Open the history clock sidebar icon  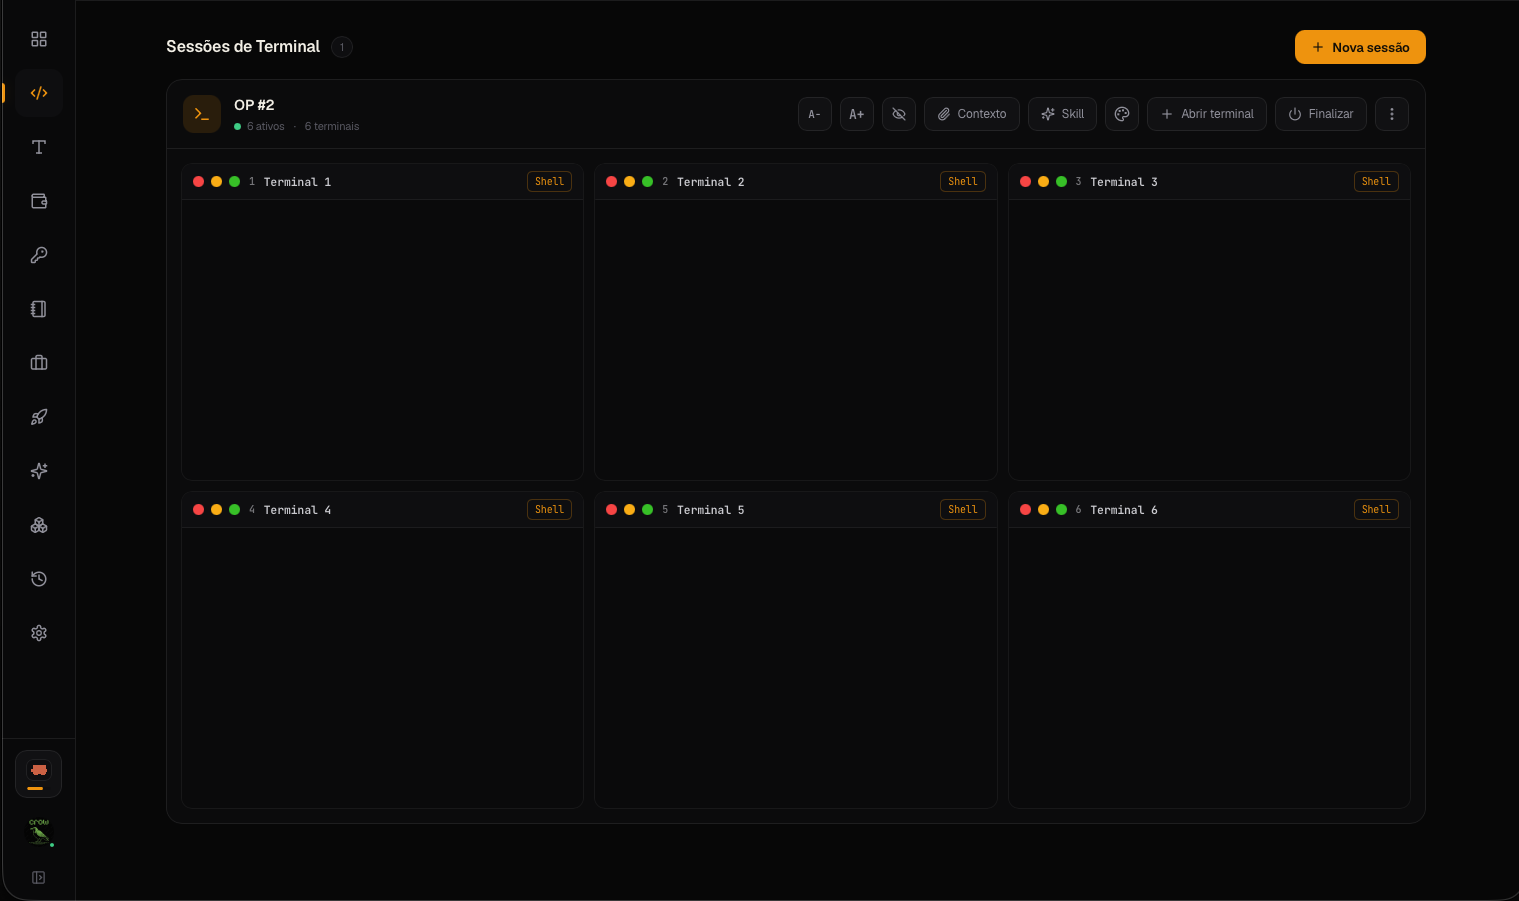click(39, 579)
